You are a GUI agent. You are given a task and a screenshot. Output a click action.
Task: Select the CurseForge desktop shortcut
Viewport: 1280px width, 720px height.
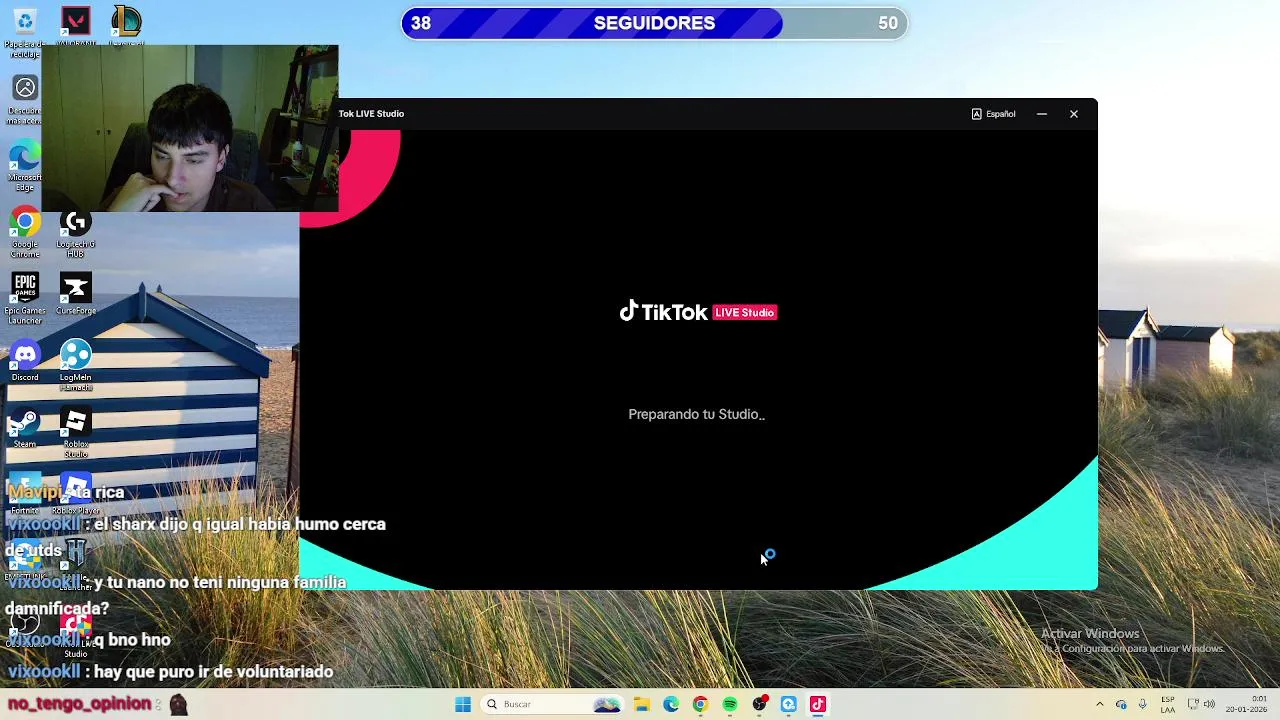point(75,295)
